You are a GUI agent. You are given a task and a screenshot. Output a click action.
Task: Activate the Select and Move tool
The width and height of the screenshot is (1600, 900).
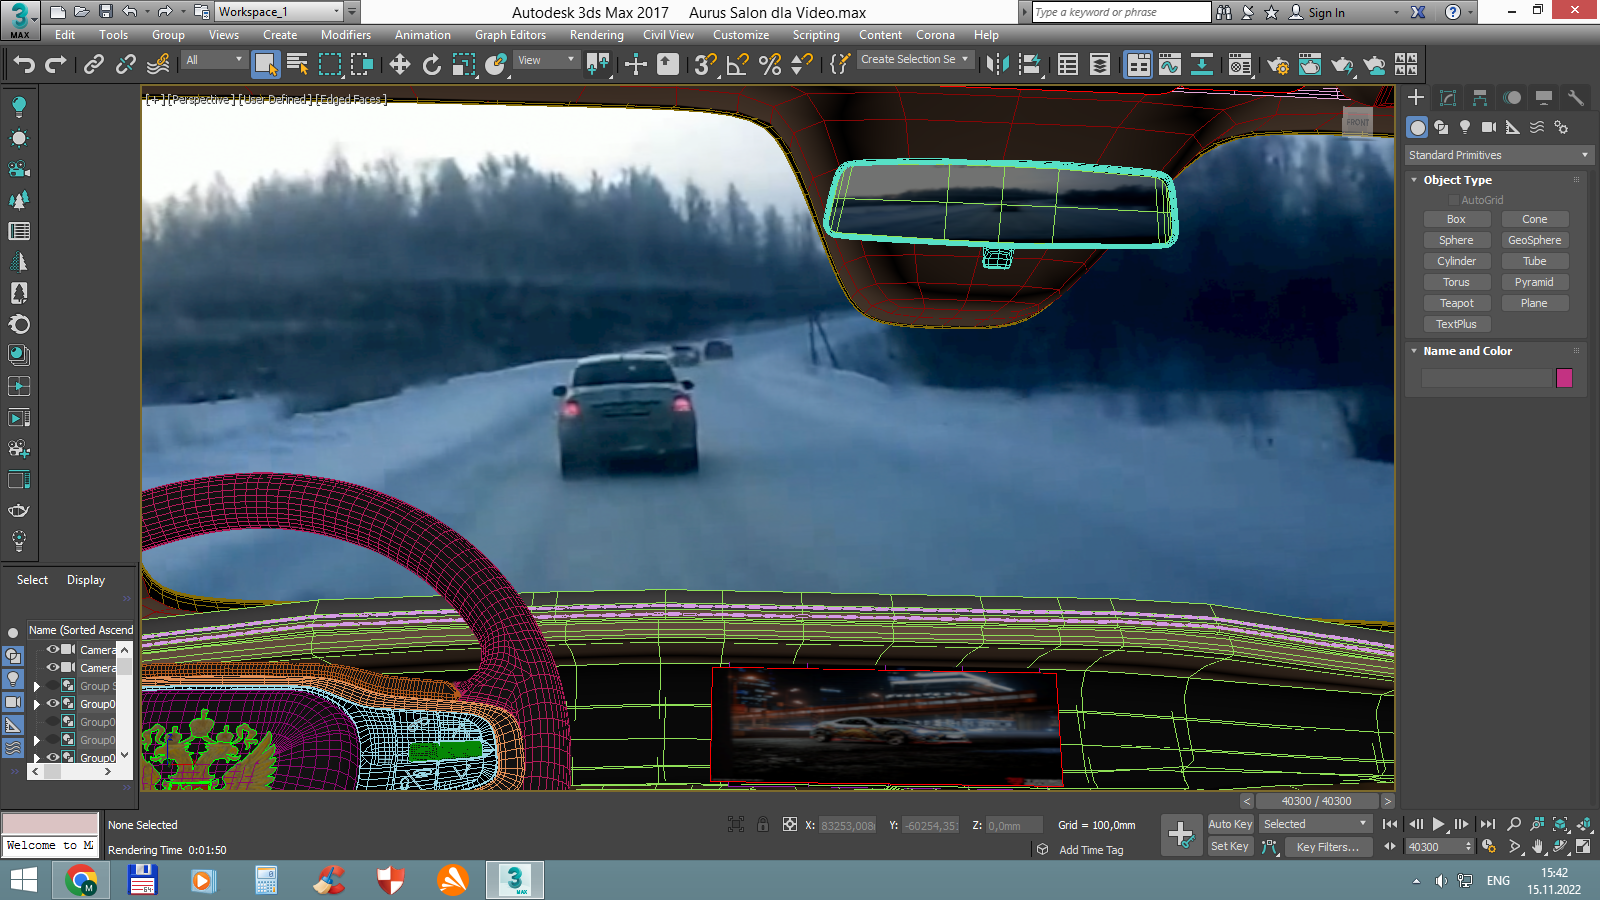[x=400, y=65]
